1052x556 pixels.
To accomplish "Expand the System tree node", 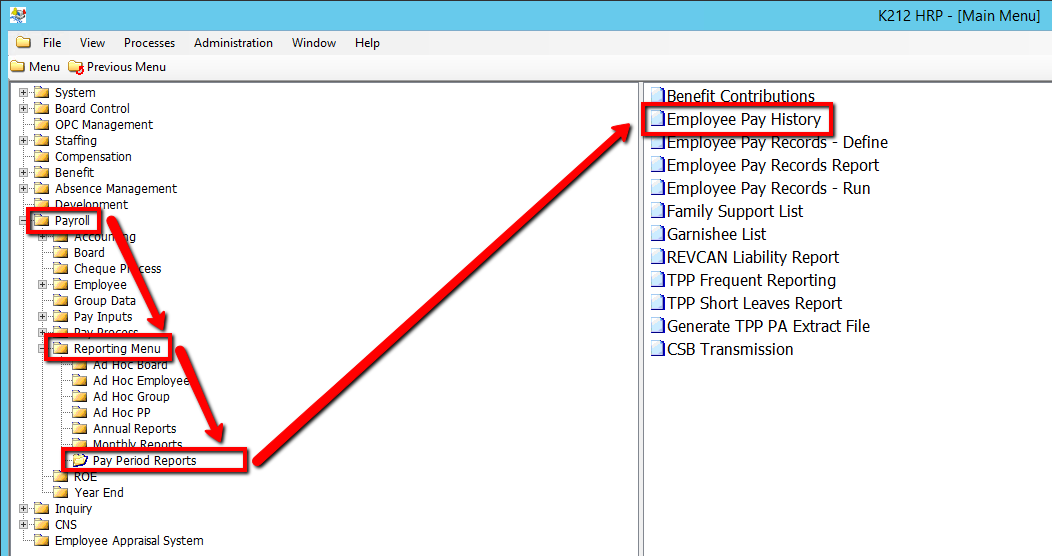I will 24,93.
